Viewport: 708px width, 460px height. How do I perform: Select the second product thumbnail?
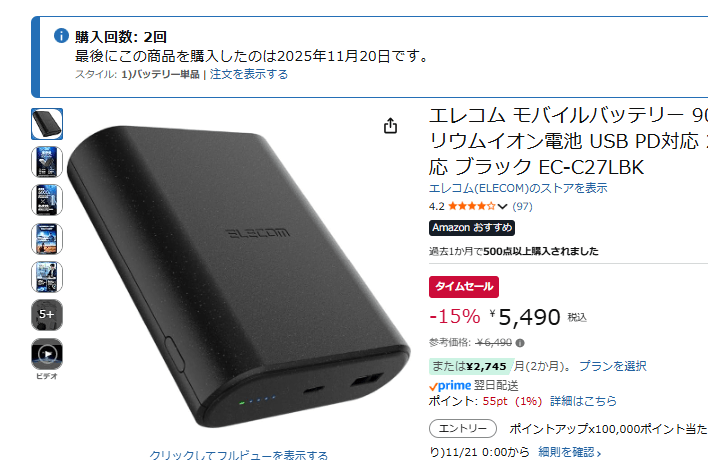(x=47, y=162)
